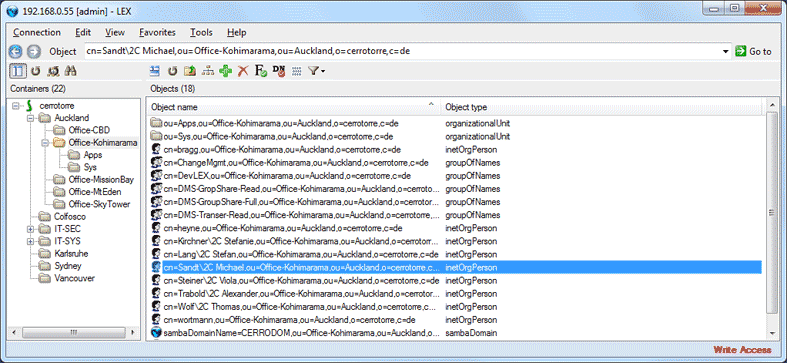Go forward with the grey arrow
787x363 pixels.
[x=34, y=51]
